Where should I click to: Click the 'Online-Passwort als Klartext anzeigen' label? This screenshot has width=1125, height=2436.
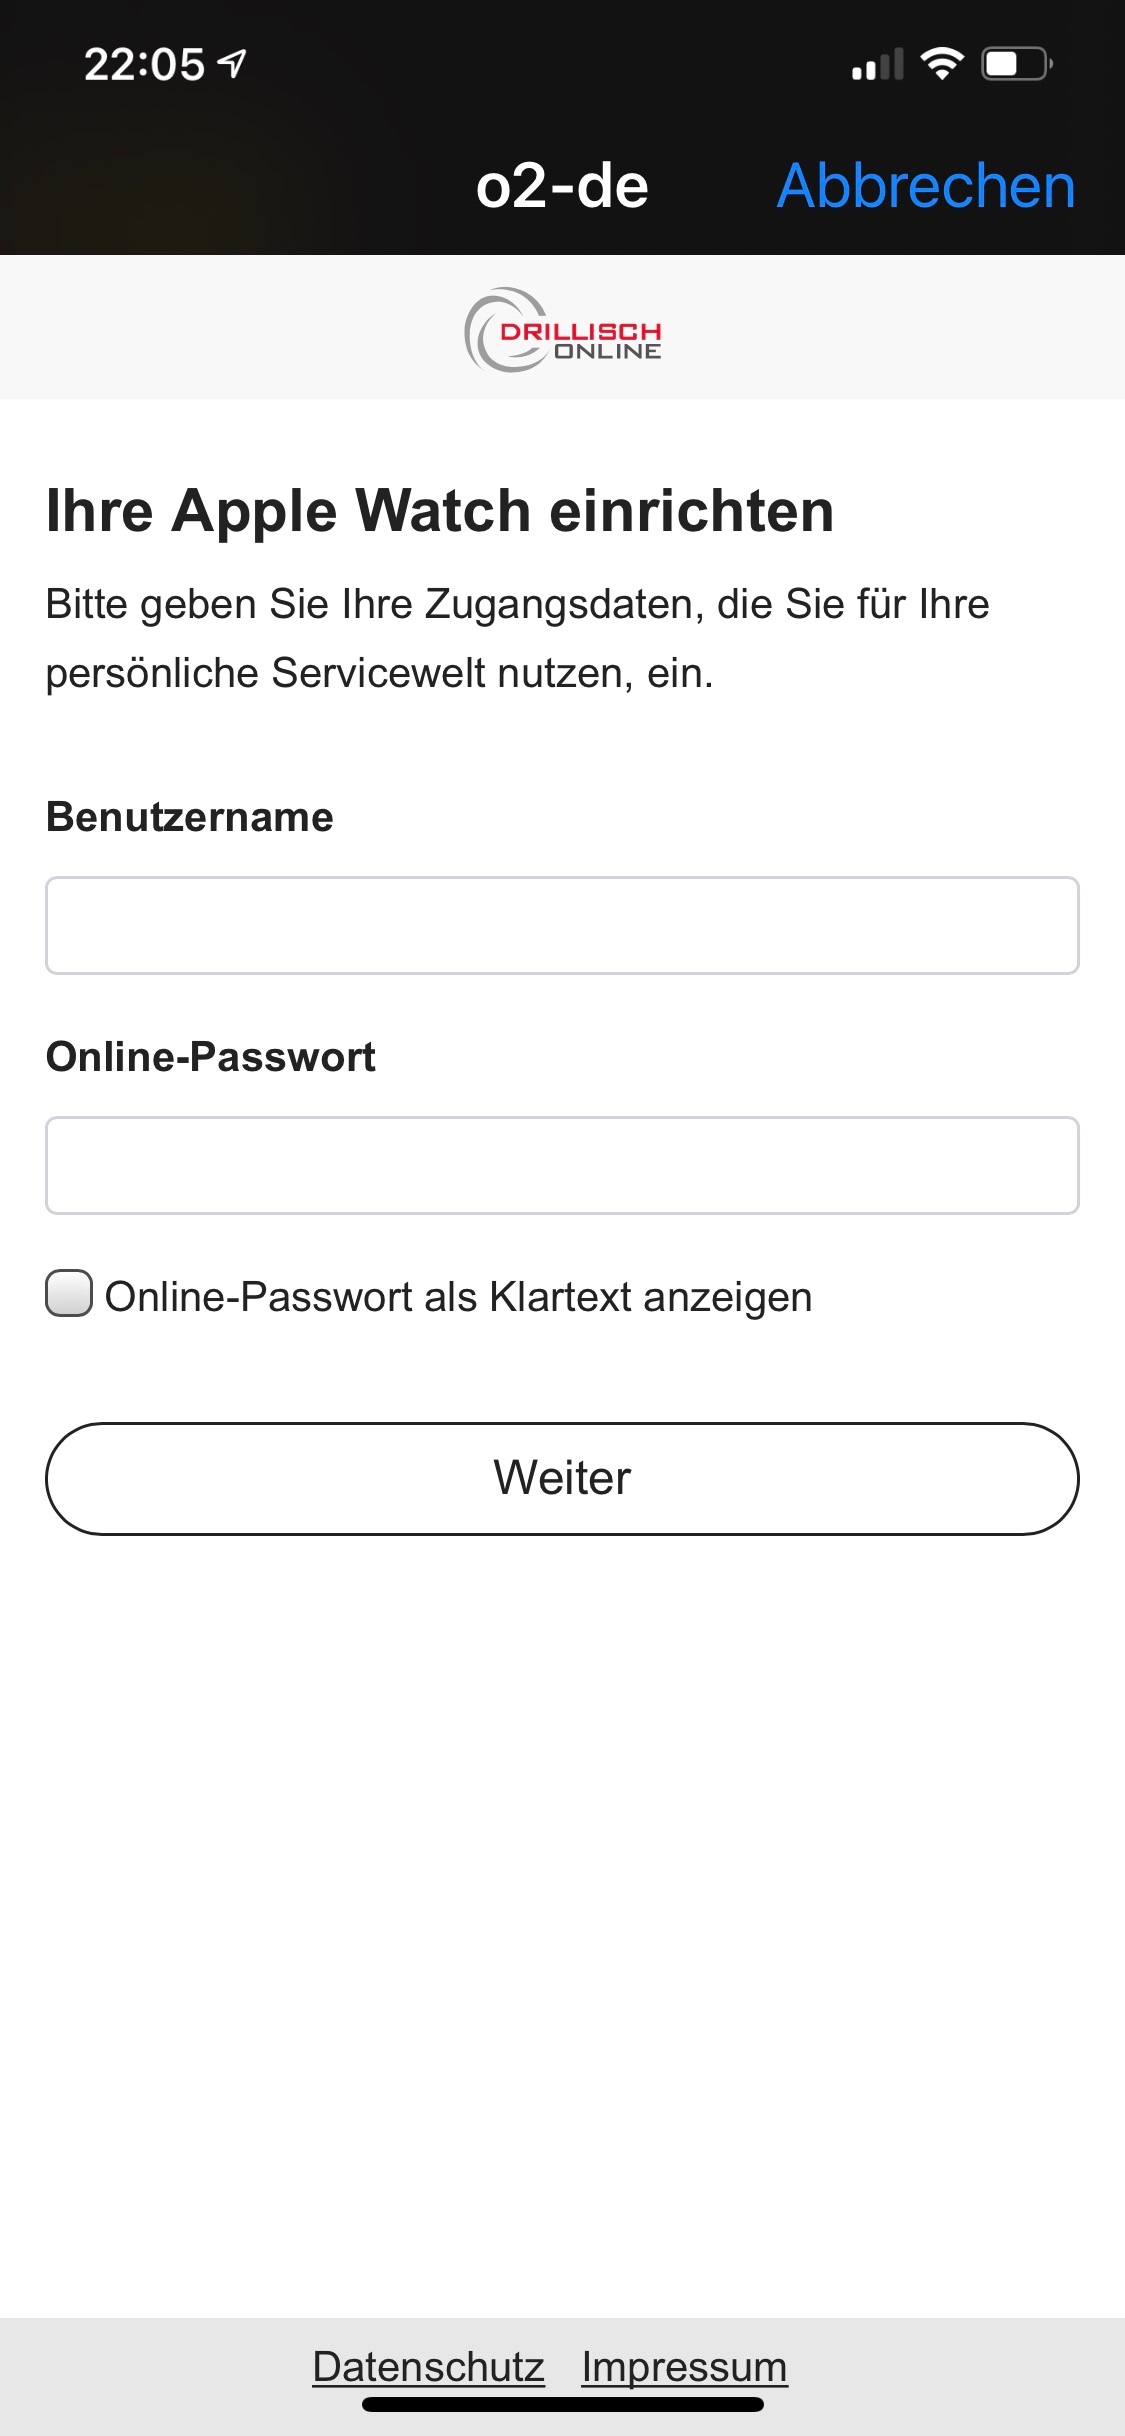tap(458, 1297)
